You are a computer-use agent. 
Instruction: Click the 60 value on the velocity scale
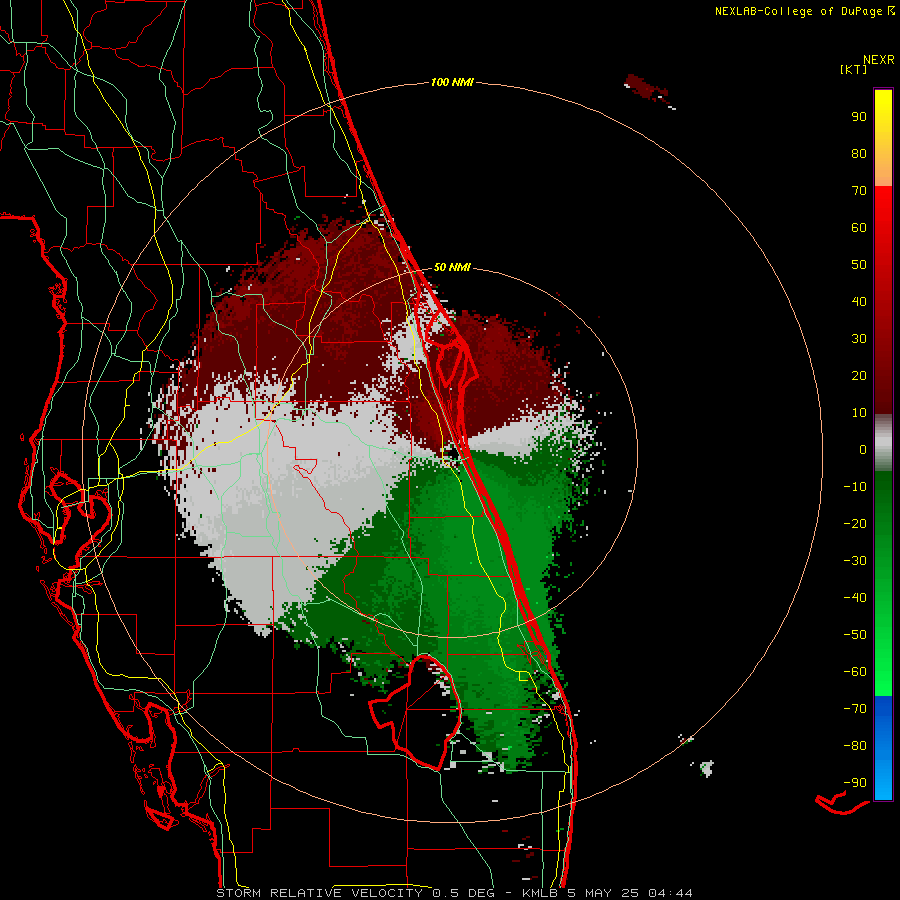(859, 227)
